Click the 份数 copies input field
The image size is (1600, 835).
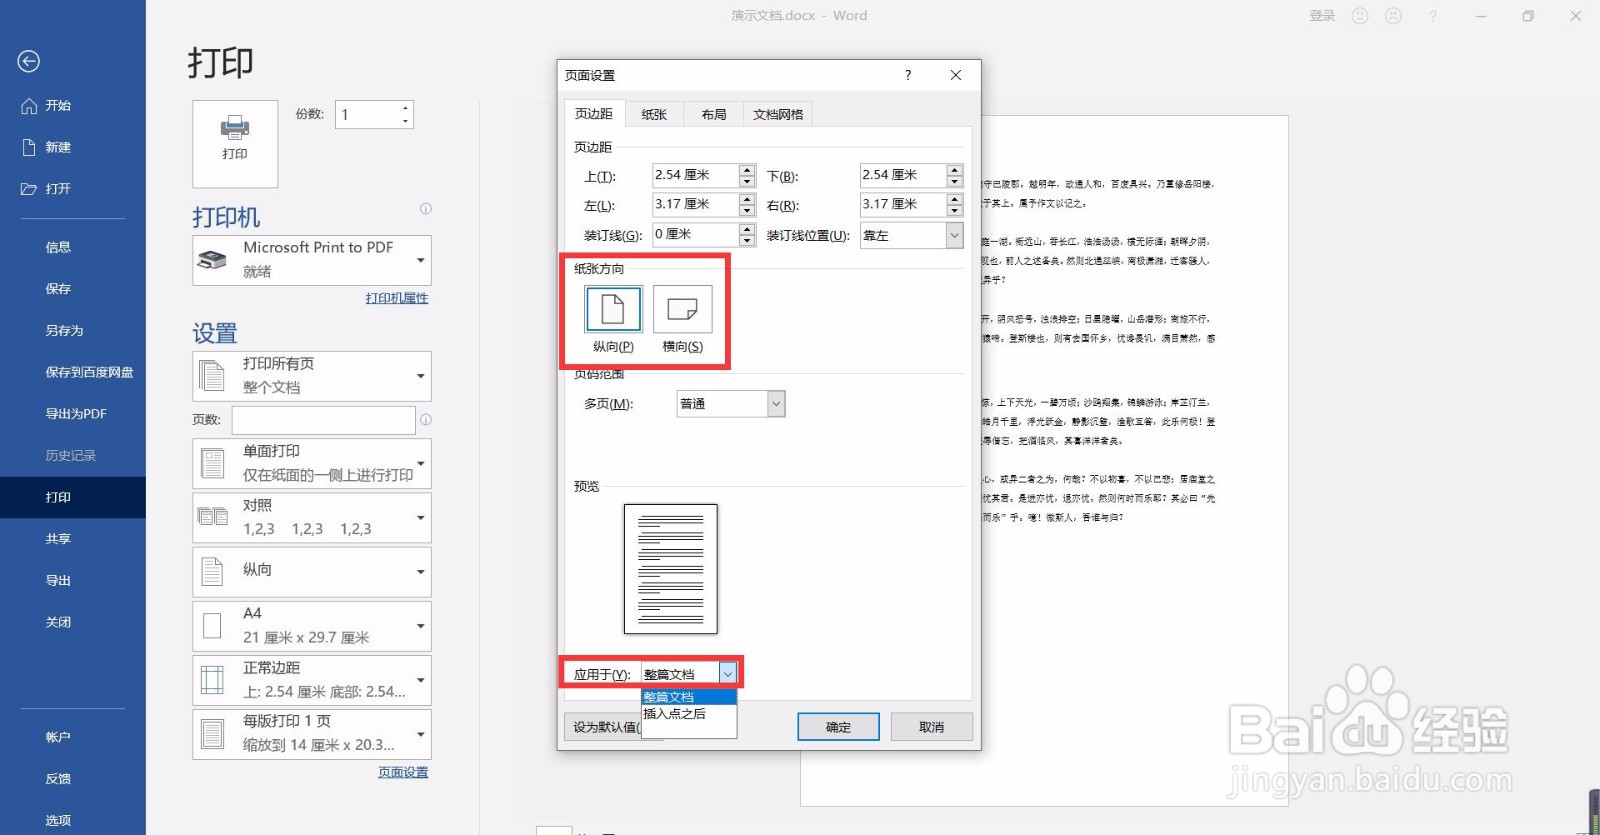(368, 114)
